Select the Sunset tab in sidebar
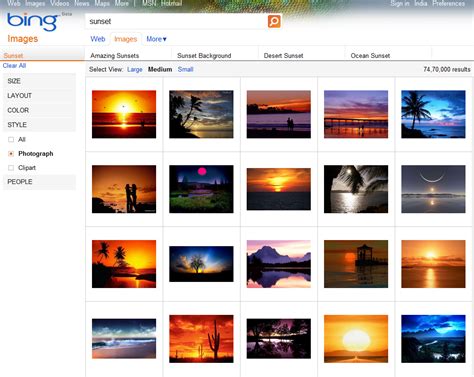Viewport: 474px width, 377px height. [x=13, y=56]
